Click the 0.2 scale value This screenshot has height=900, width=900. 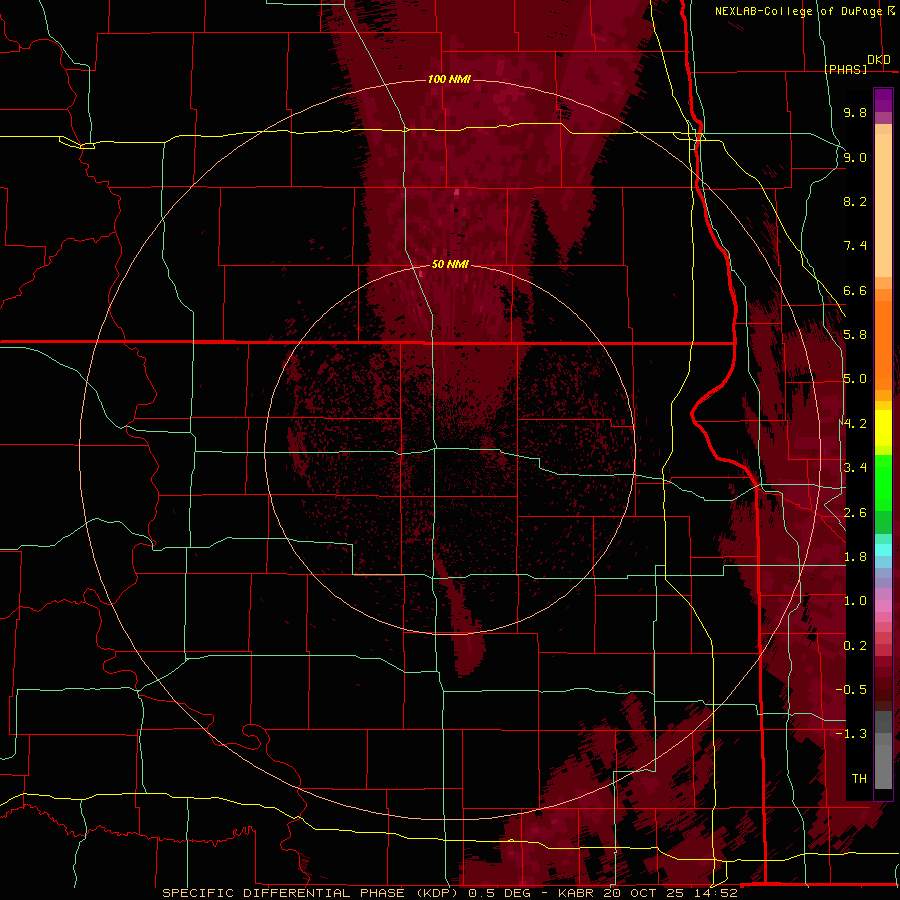pos(855,646)
